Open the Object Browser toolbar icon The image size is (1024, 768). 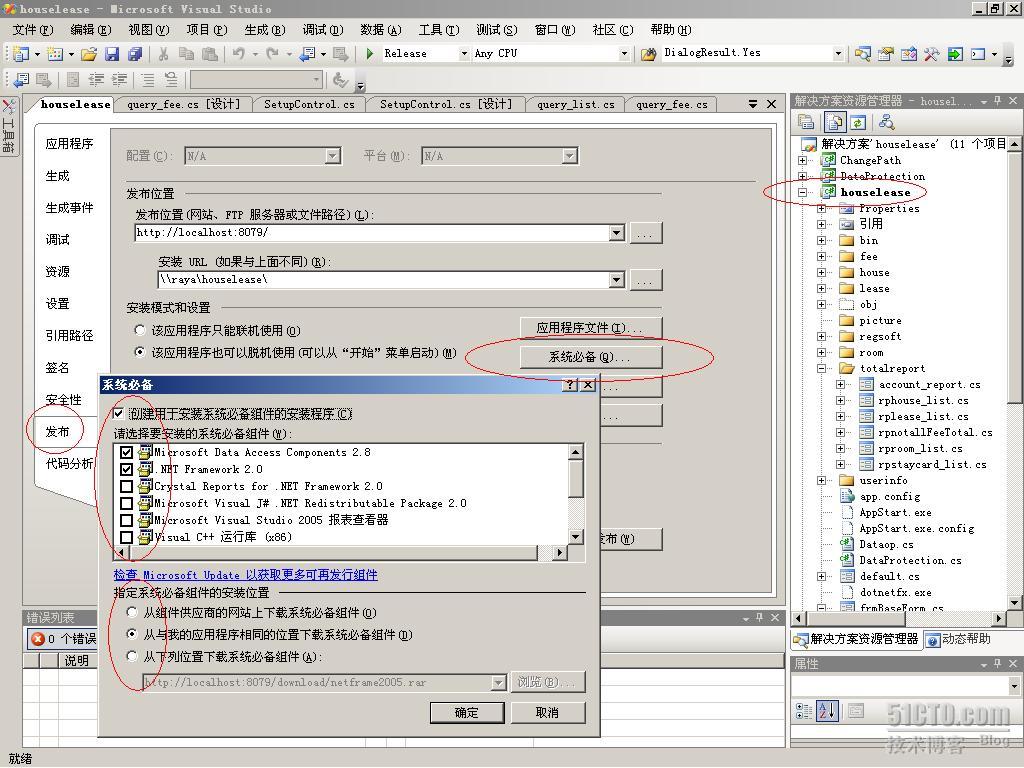[x=908, y=54]
